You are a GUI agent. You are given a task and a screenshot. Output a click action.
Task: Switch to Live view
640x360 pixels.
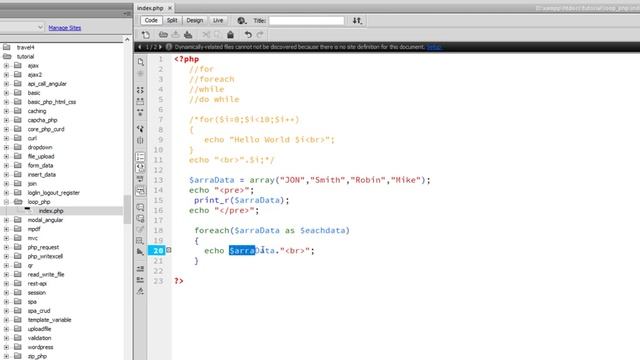coord(218,20)
